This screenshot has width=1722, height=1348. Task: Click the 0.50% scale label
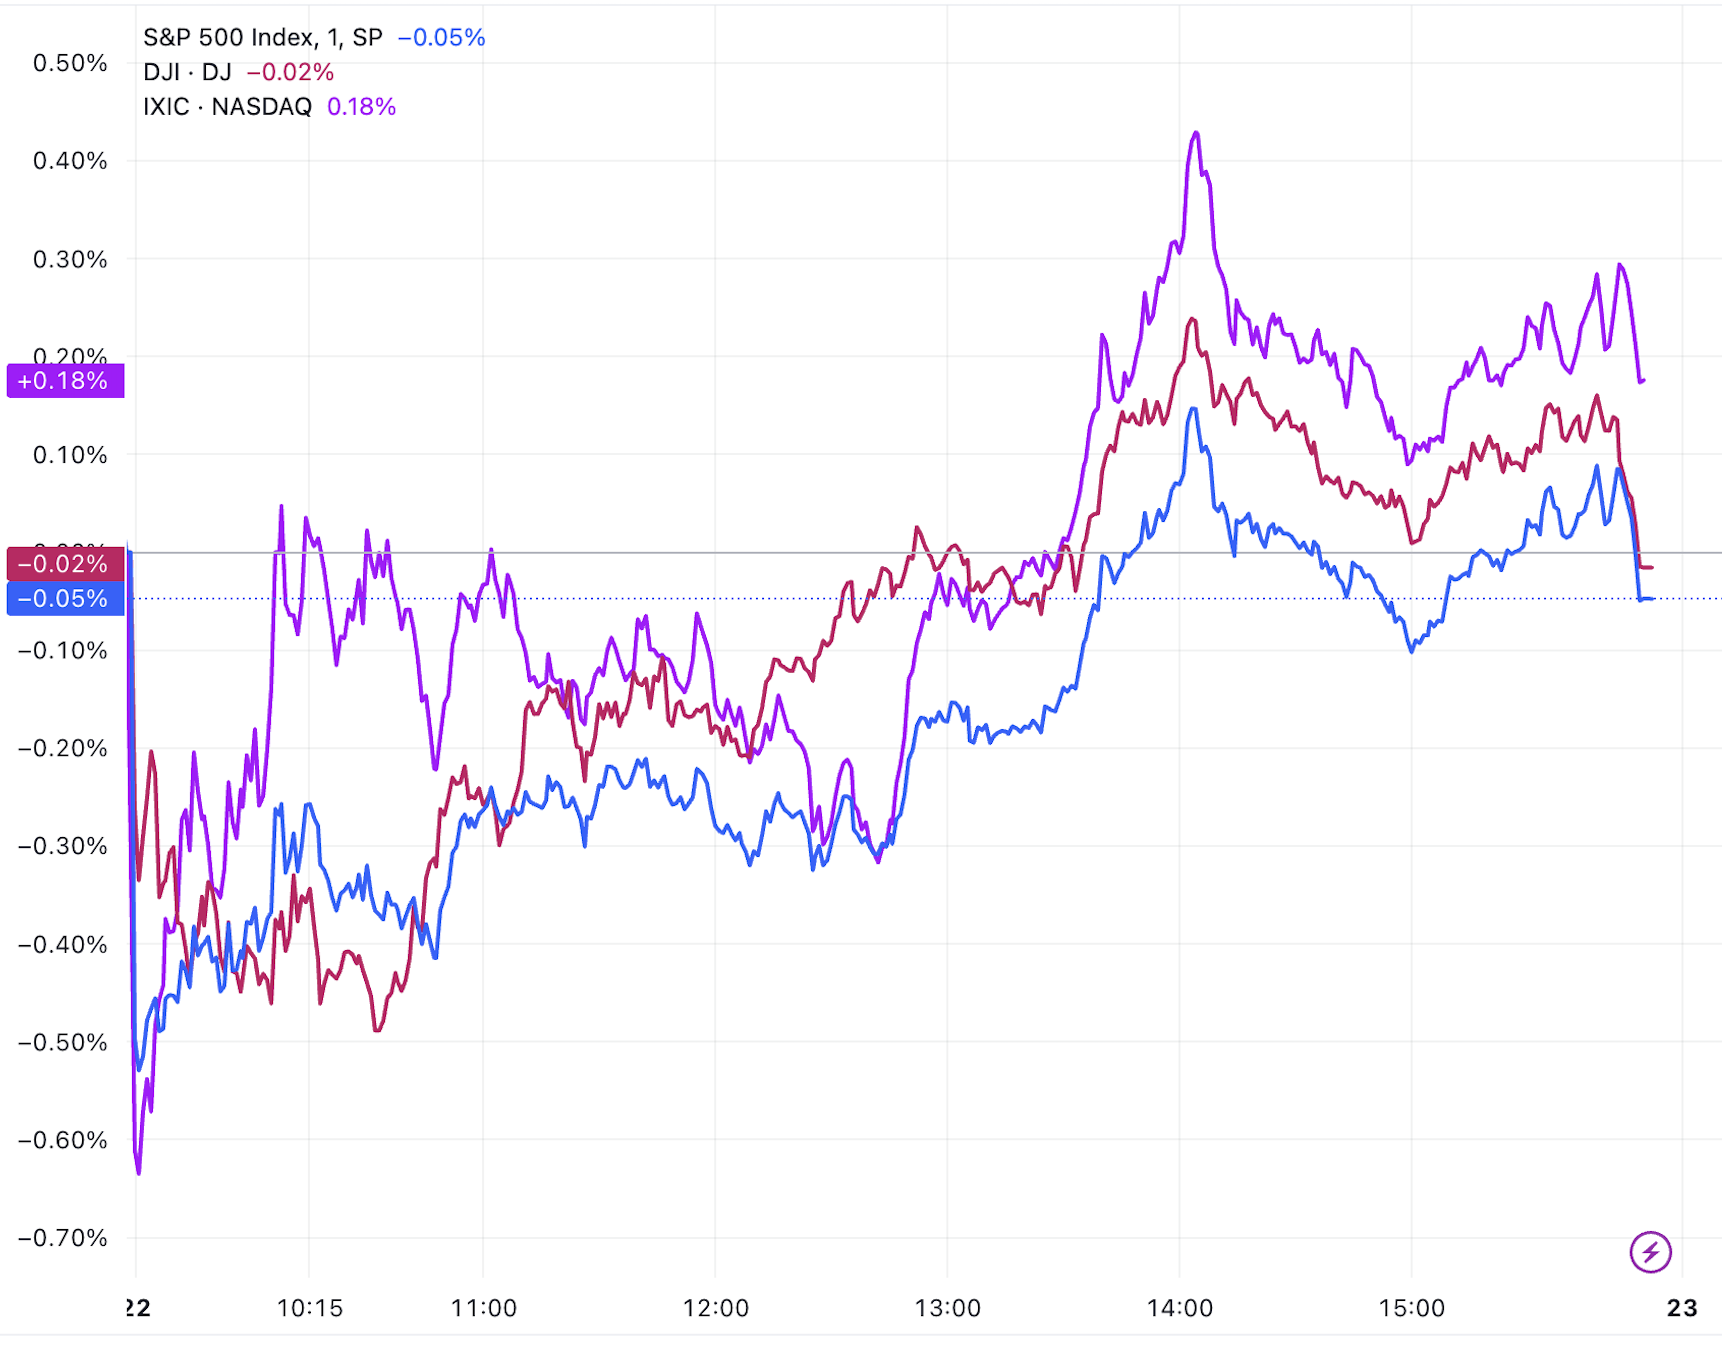point(70,63)
